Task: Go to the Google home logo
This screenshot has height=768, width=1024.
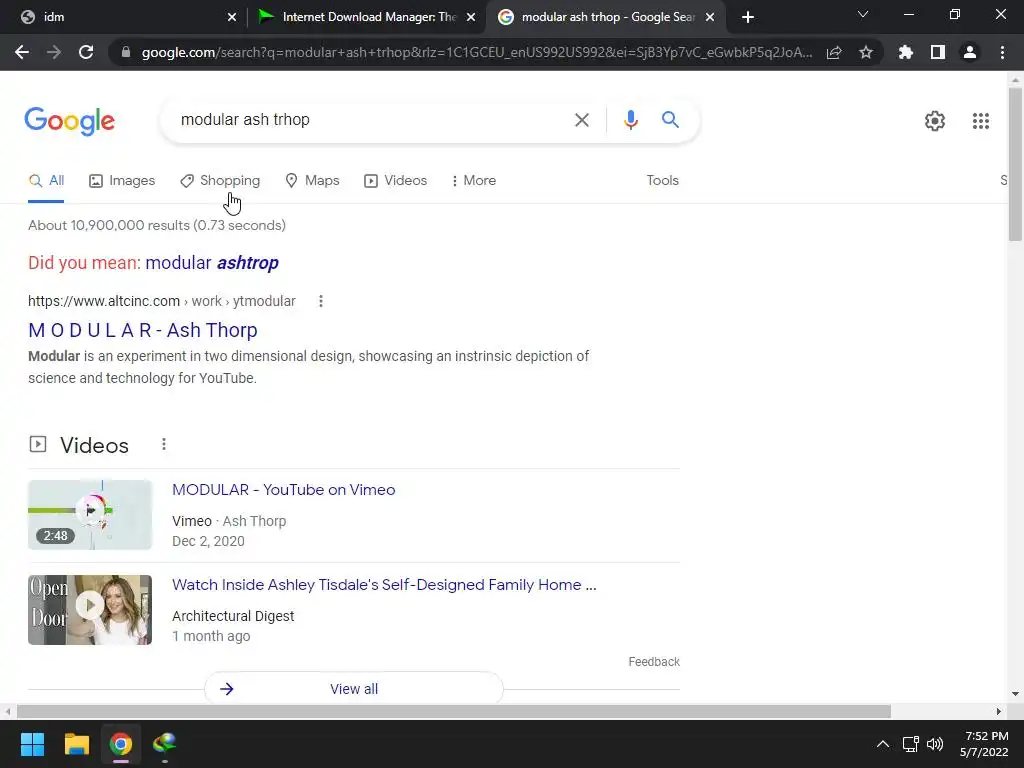Action: (70, 121)
